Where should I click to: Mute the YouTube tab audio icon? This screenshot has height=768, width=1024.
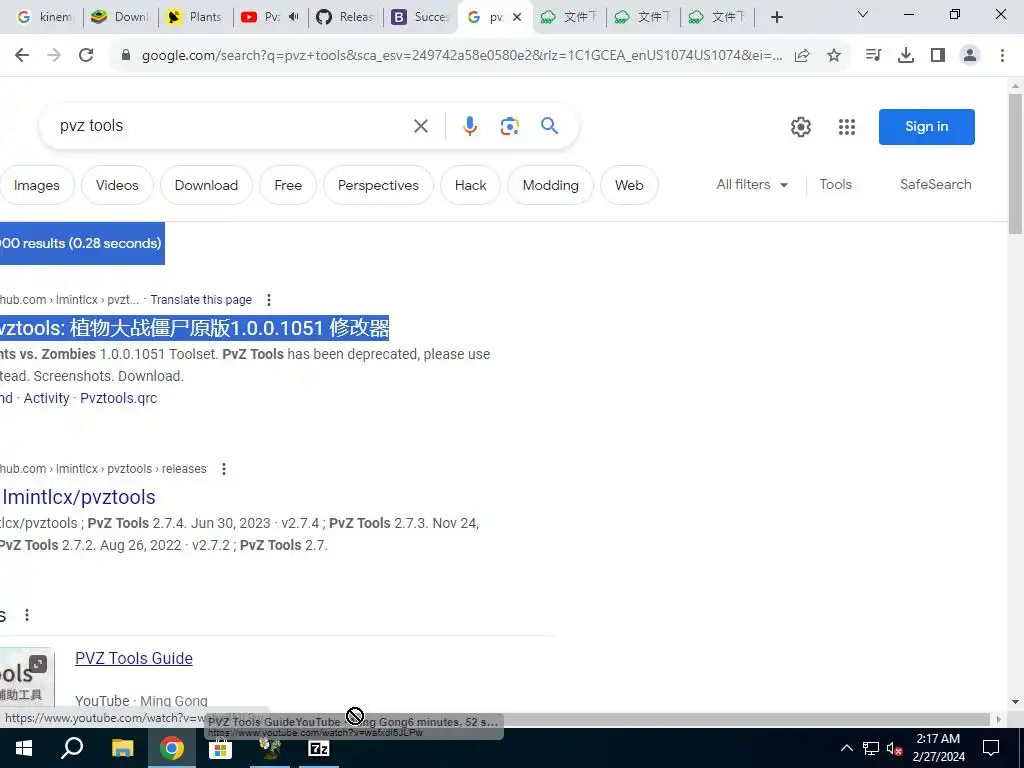[293, 17]
